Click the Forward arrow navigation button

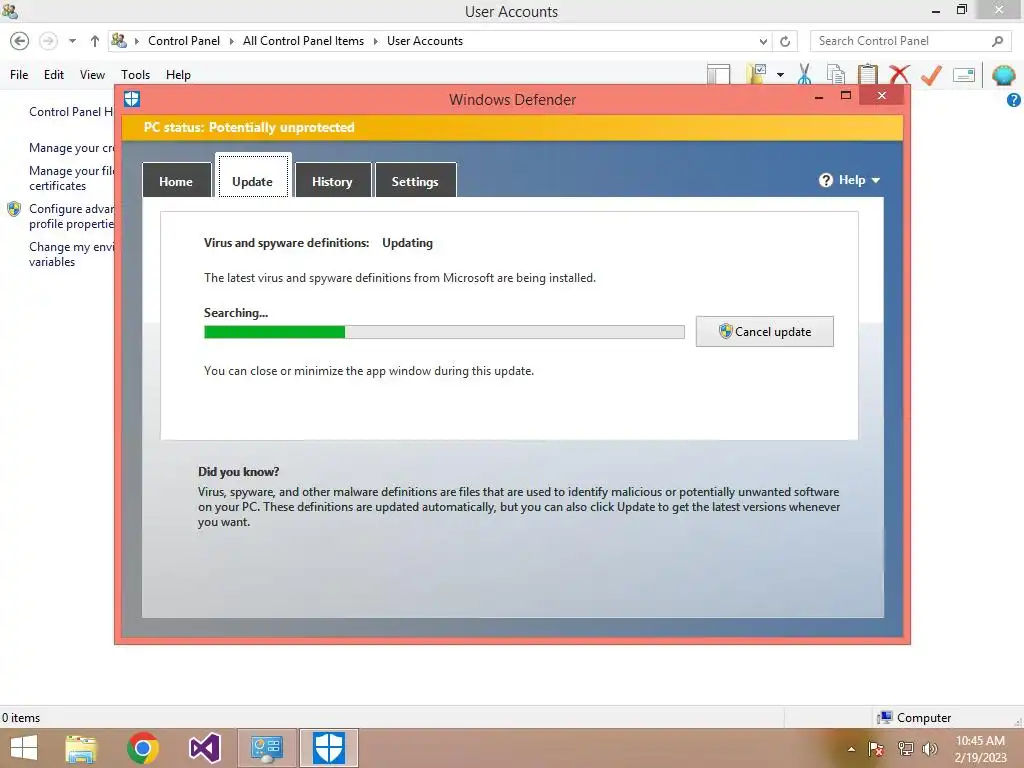[48, 41]
